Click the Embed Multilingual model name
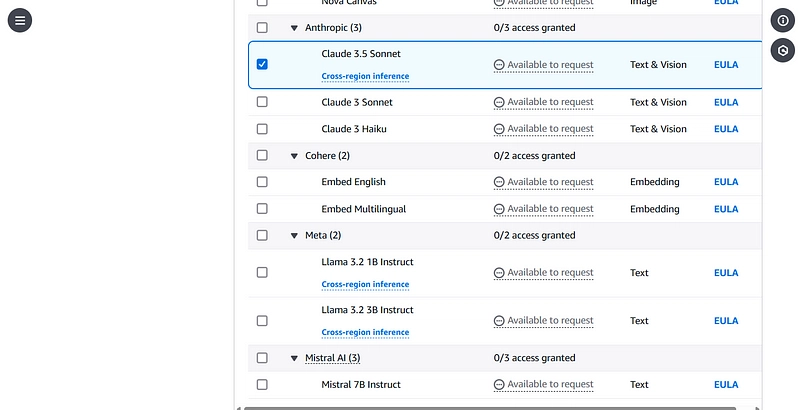Viewport: 800px width, 410px height. 363,209
